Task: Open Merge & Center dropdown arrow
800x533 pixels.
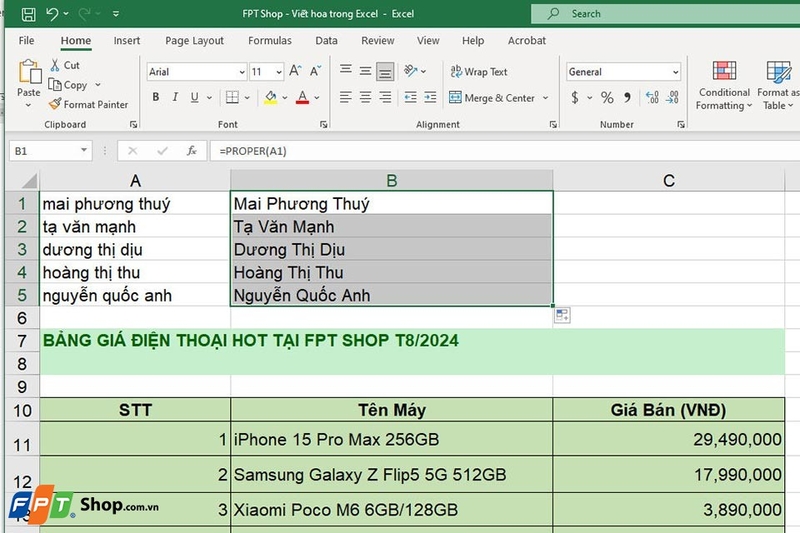Action: click(x=545, y=97)
